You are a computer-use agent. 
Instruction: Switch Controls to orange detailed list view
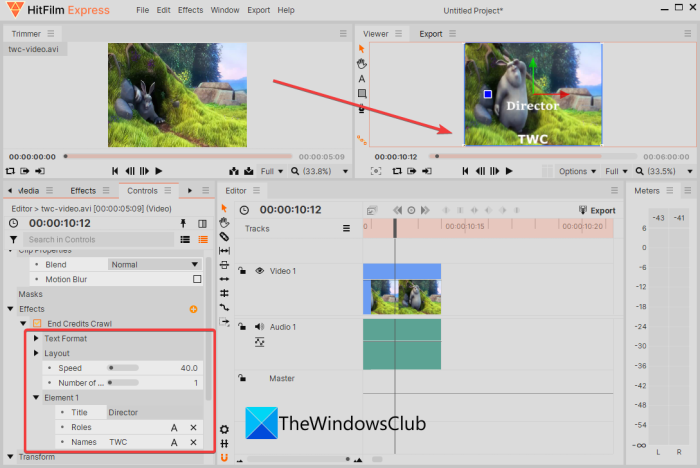point(203,240)
